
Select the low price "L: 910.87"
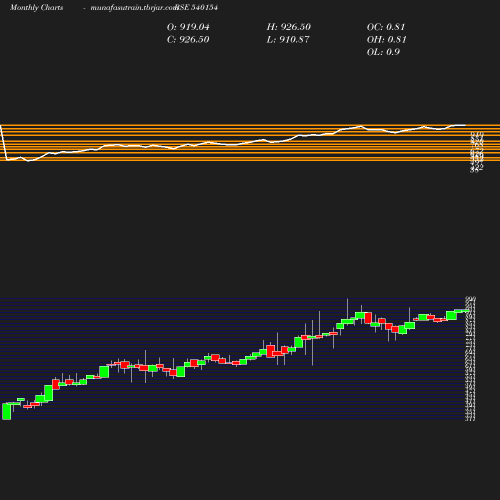[x=288, y=40]
